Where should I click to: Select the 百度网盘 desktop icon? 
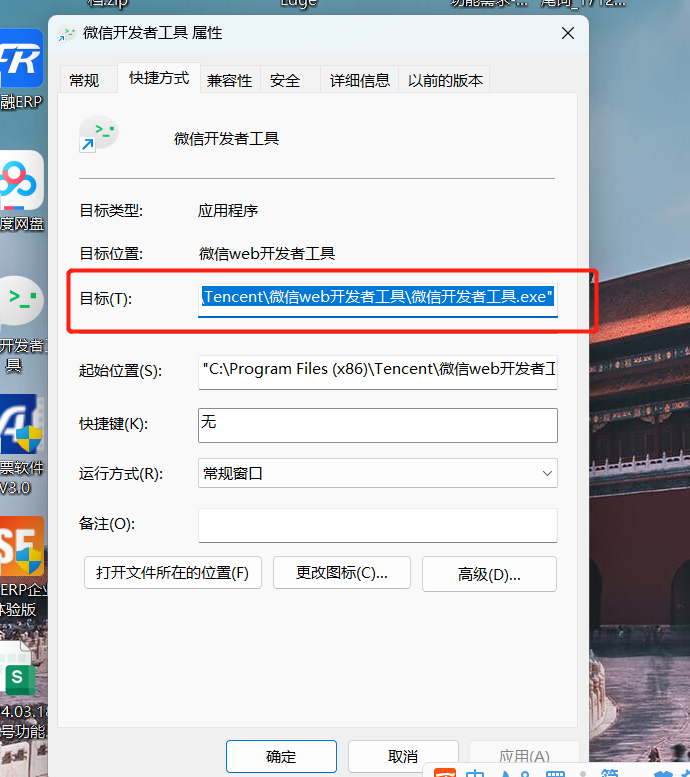click(21, 191)
